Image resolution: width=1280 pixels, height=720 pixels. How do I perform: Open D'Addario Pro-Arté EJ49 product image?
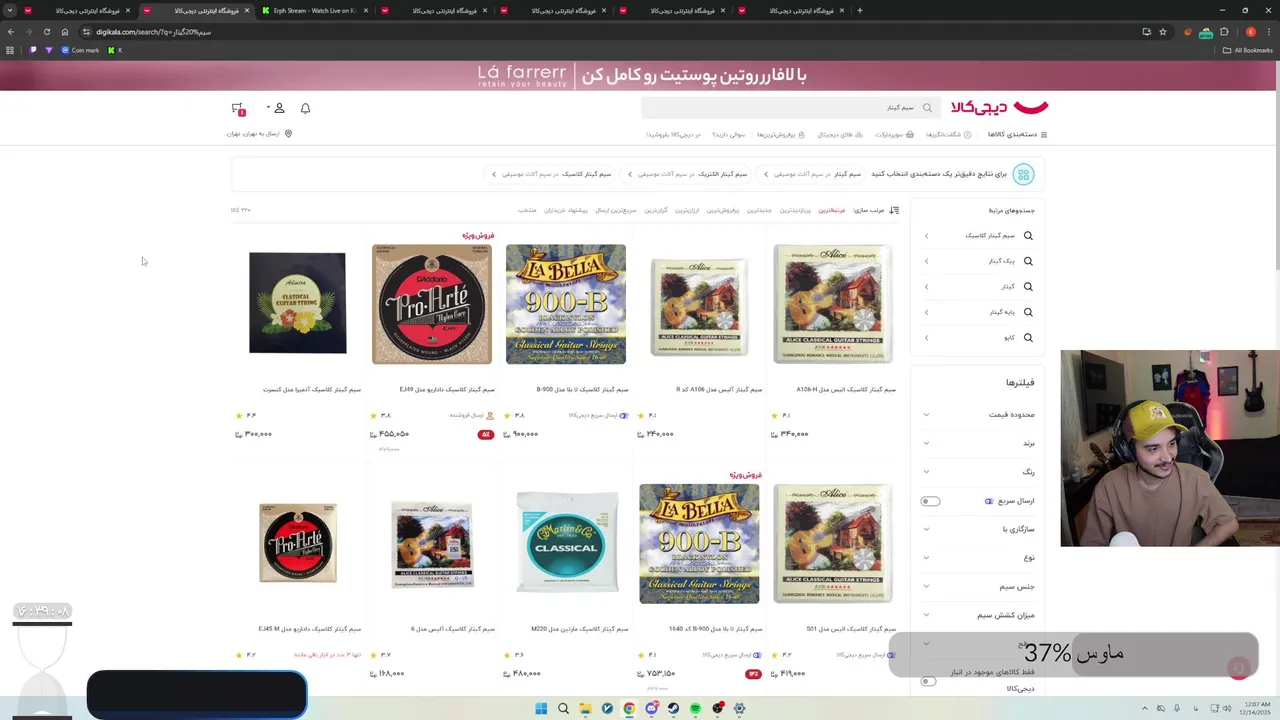point(432,304)
